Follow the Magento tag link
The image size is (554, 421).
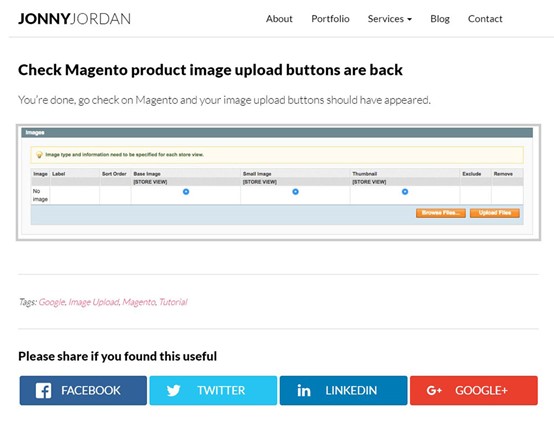(x=139, y=302)
